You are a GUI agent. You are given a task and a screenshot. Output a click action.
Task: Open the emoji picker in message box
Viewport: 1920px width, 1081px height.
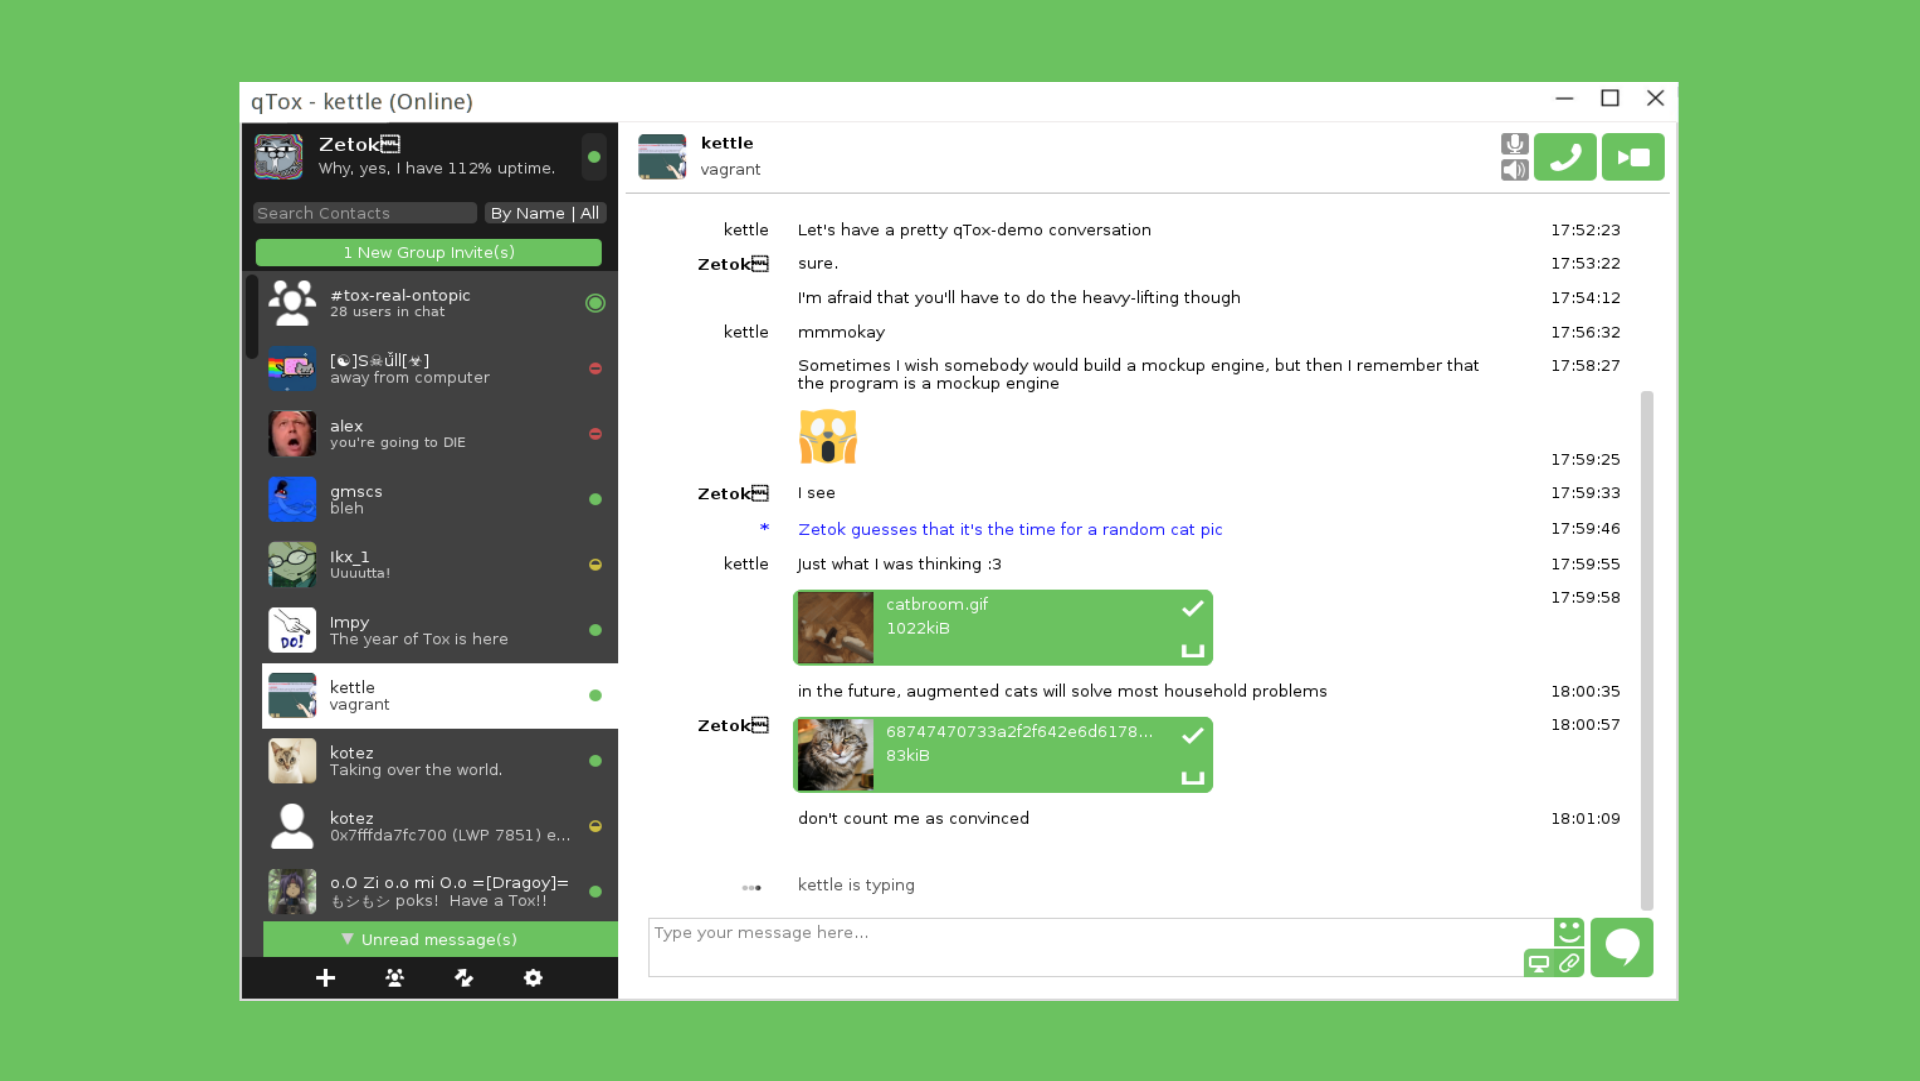click(1569, 932)
